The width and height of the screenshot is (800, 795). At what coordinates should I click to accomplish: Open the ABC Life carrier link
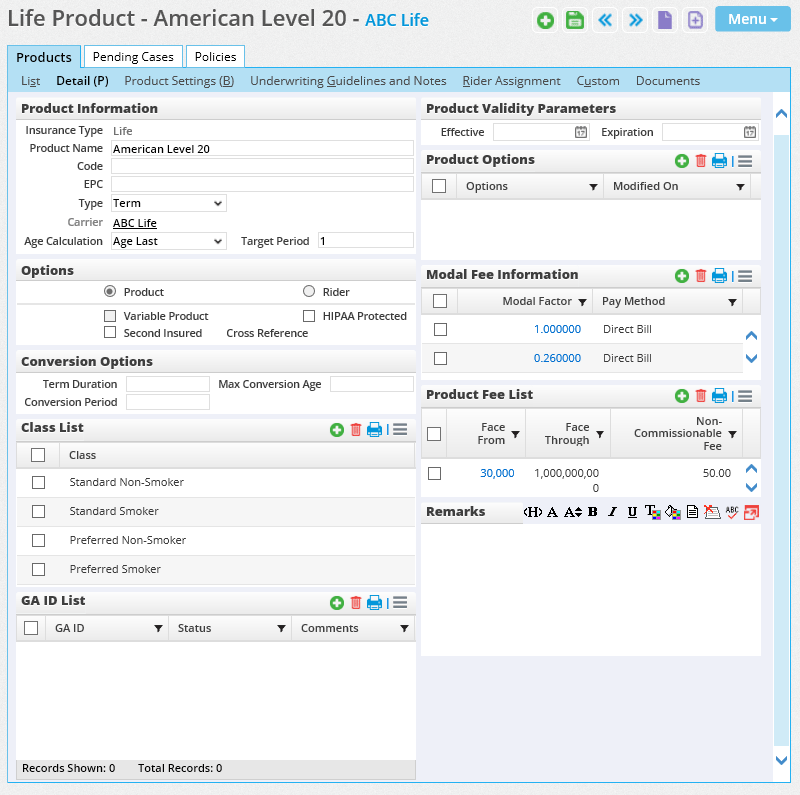[134, 223]
